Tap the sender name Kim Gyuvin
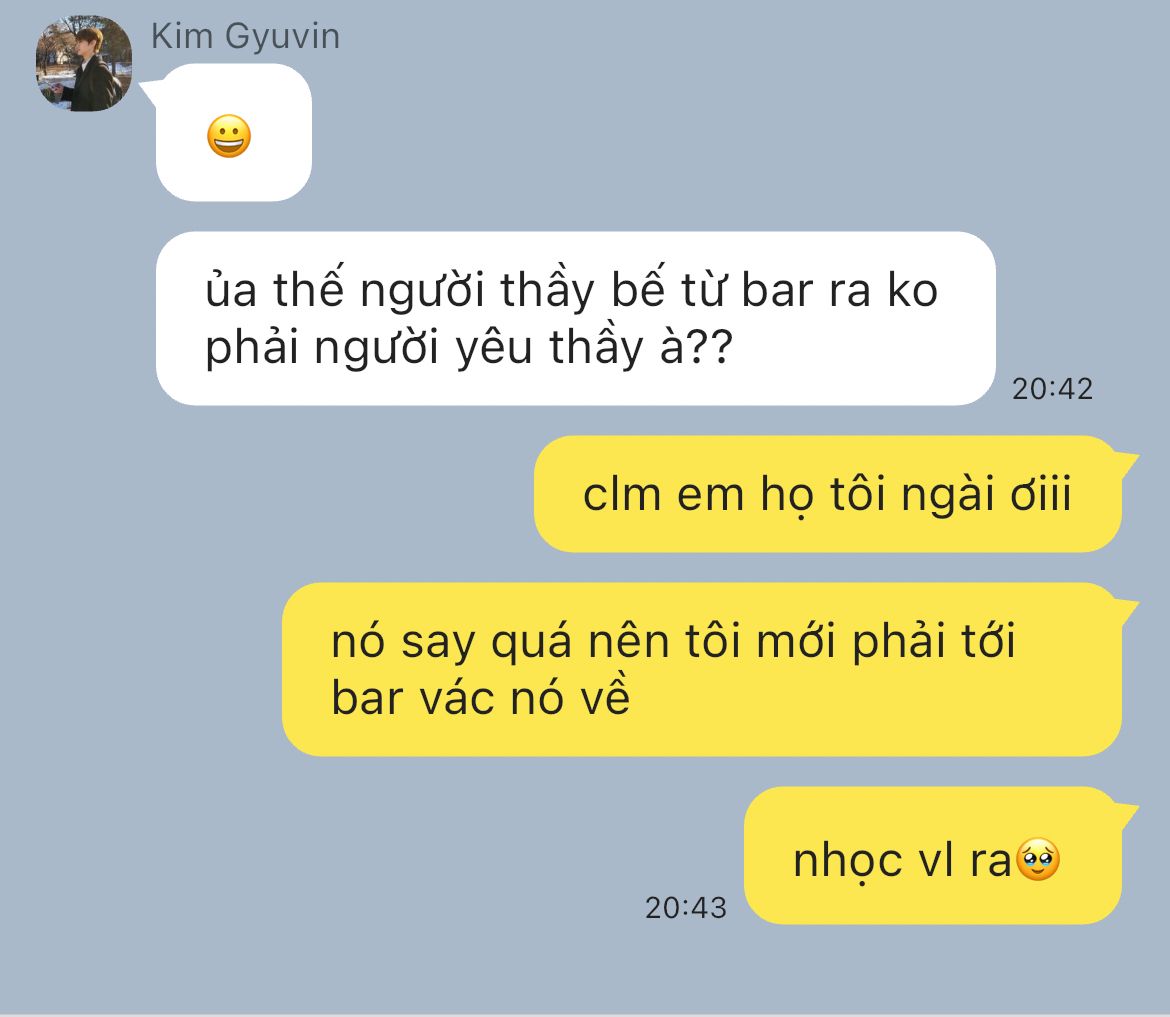The image size is (1170, 1017). click(x=245, y=37)
